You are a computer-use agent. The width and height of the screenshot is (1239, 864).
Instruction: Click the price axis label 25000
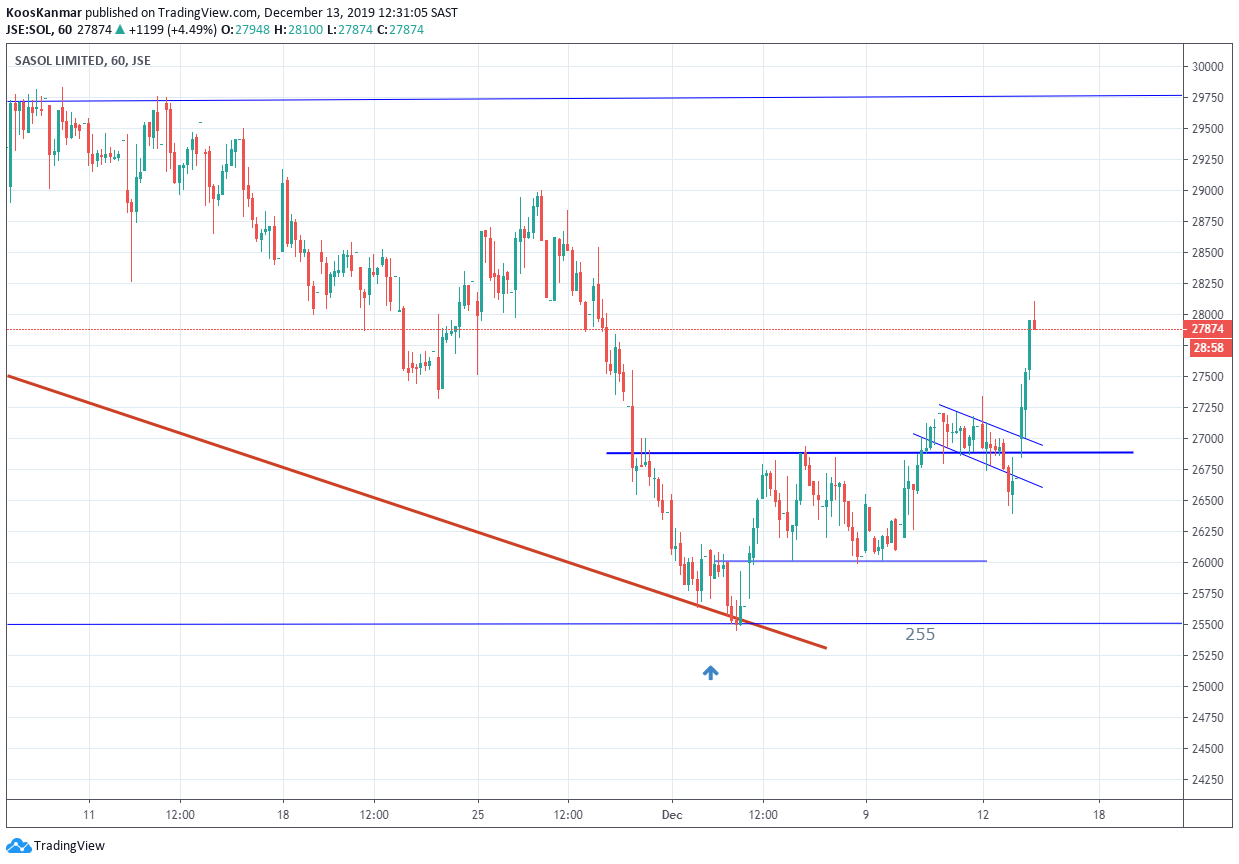[1208, 687]
